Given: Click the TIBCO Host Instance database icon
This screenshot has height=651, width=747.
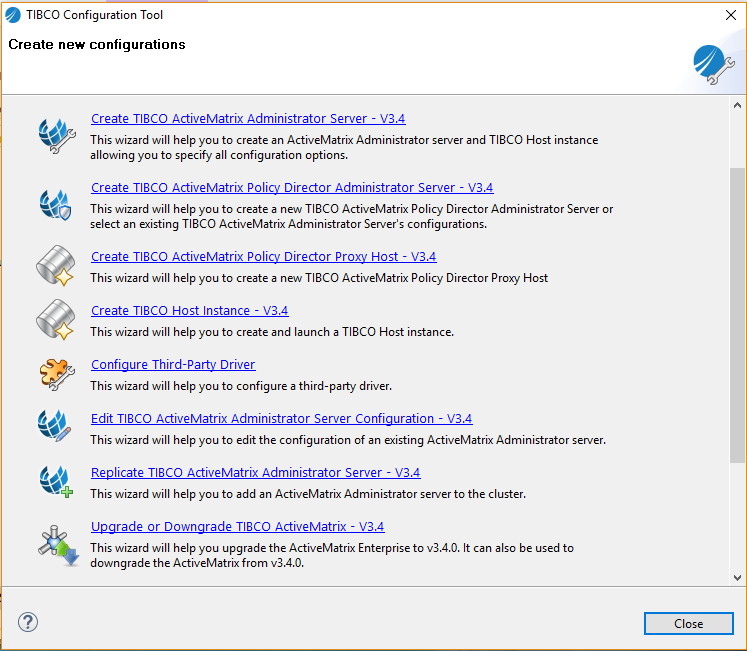Looking at the screenshot, I should (x=55, y=319).
